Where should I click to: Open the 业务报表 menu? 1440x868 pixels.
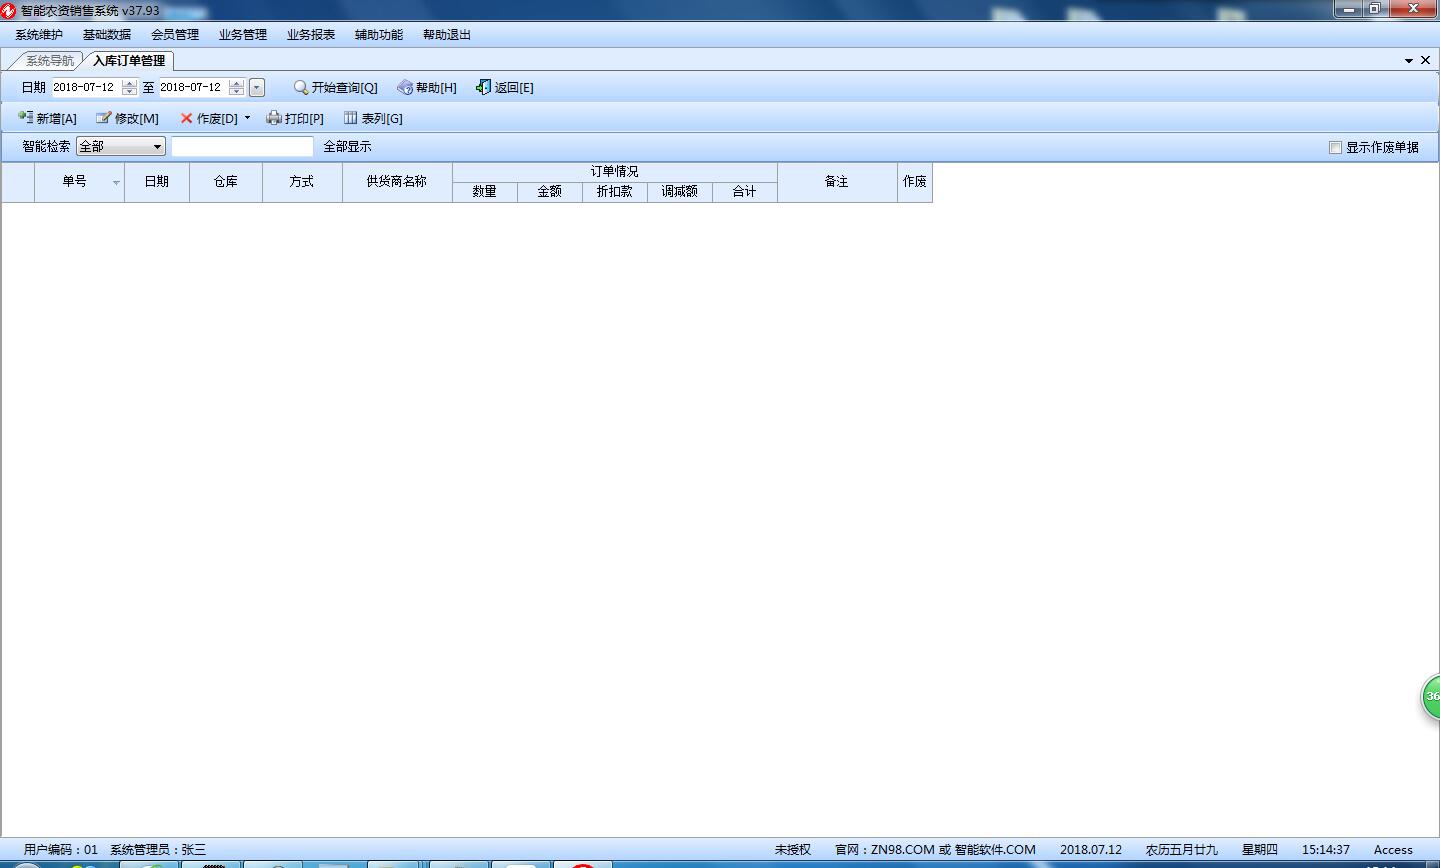pyautogui.click(x=311, y=35)
